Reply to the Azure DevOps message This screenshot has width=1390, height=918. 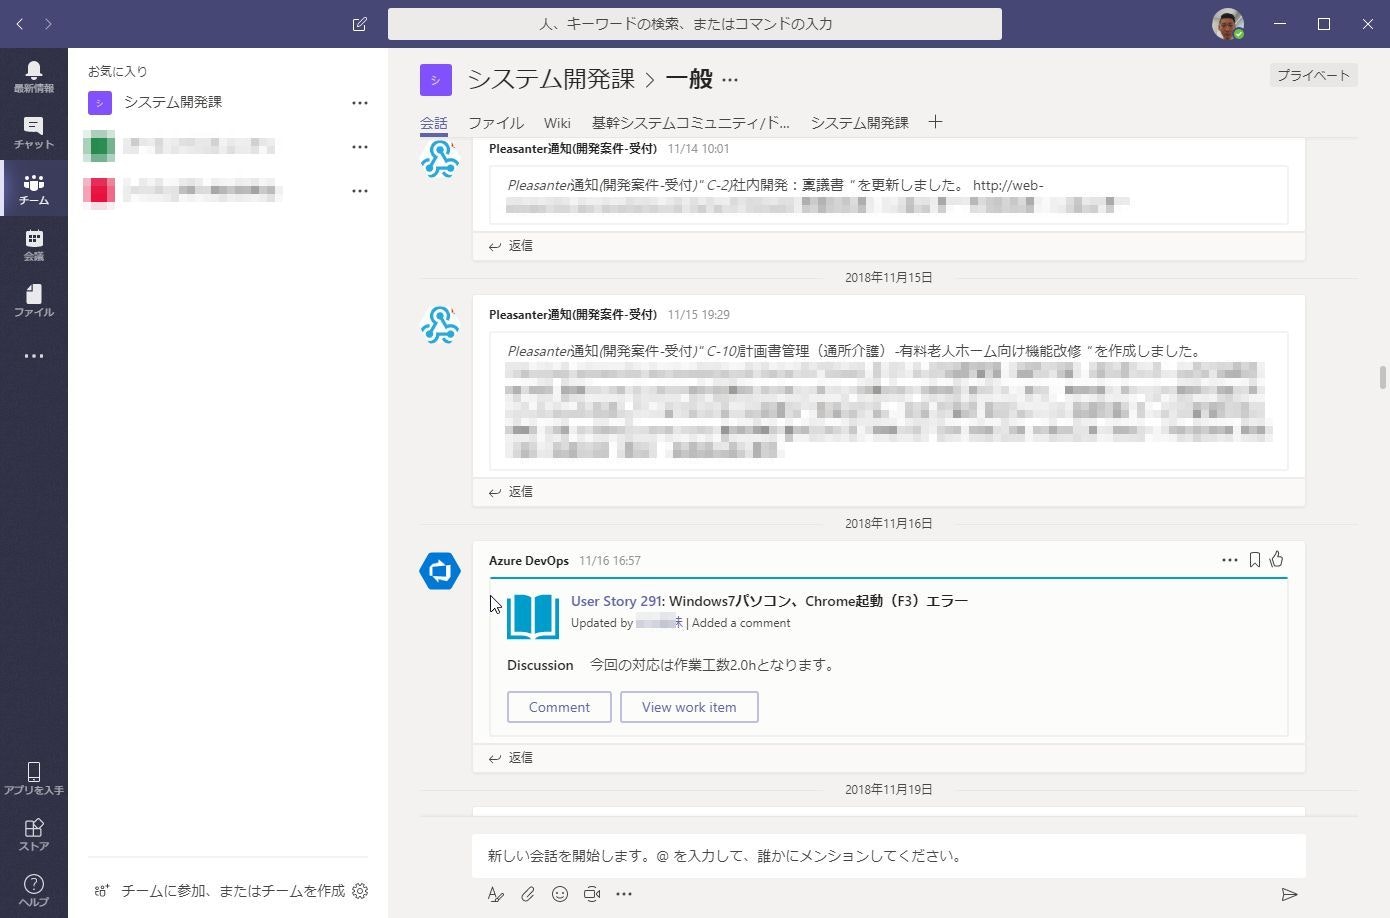511,758
